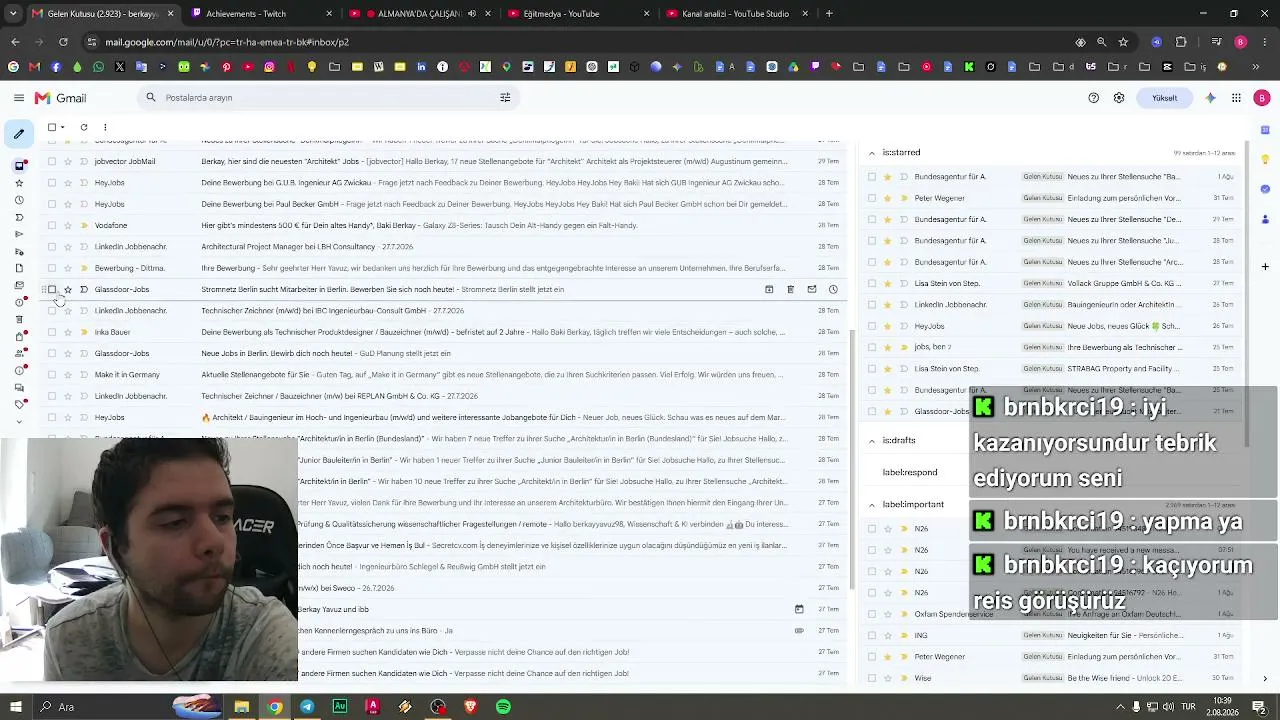
Task: Click the Postalarda arayın search field
Action: (x=330, y=98)
